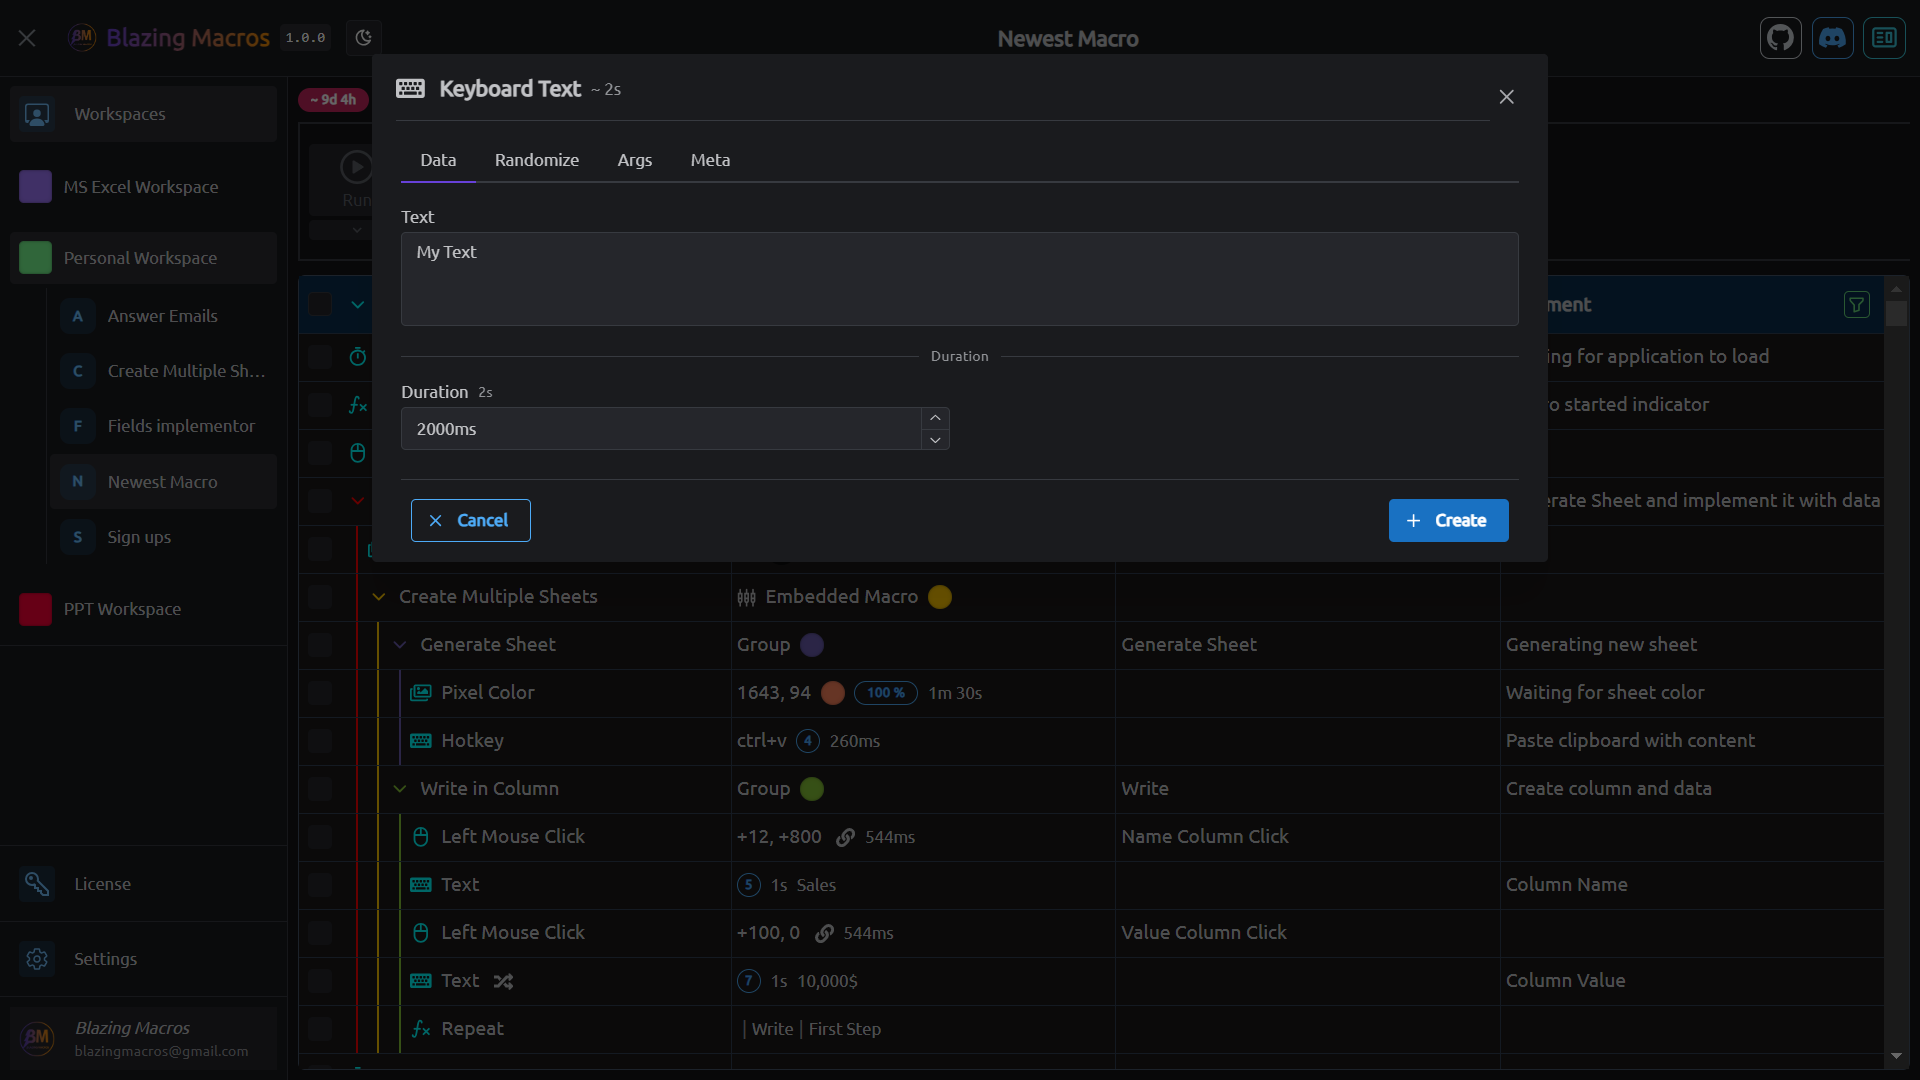1920x1080 pixels.
Task: Click the orange Pixel Color swatch
Action: 833,693
